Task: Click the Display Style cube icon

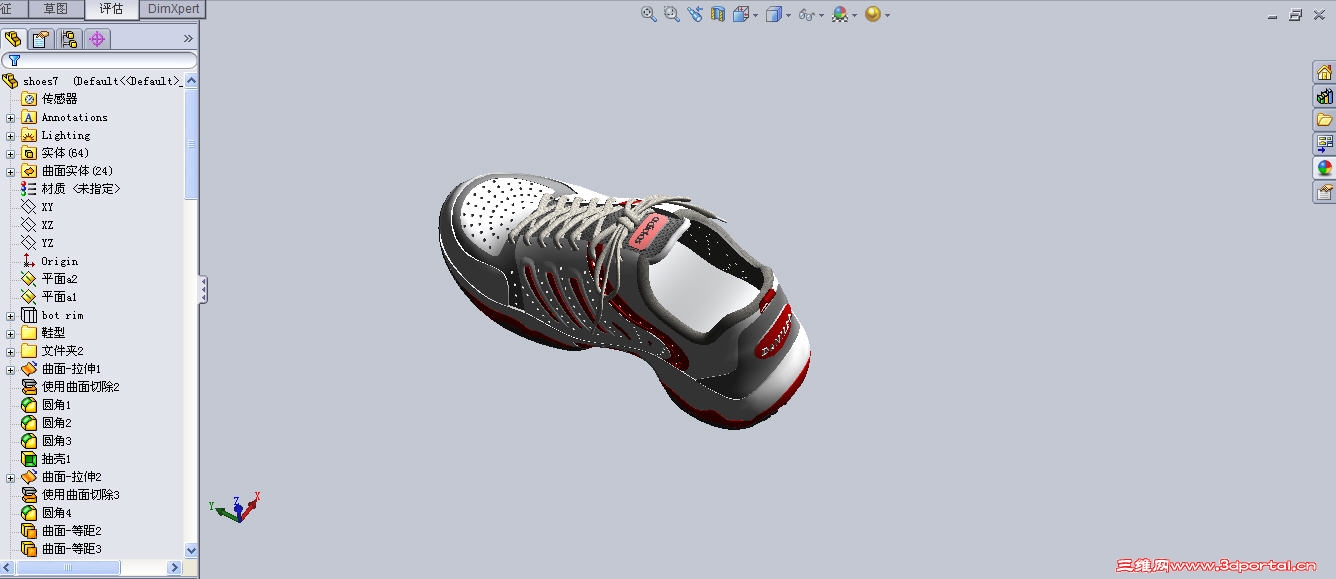Action: (774, 14)
